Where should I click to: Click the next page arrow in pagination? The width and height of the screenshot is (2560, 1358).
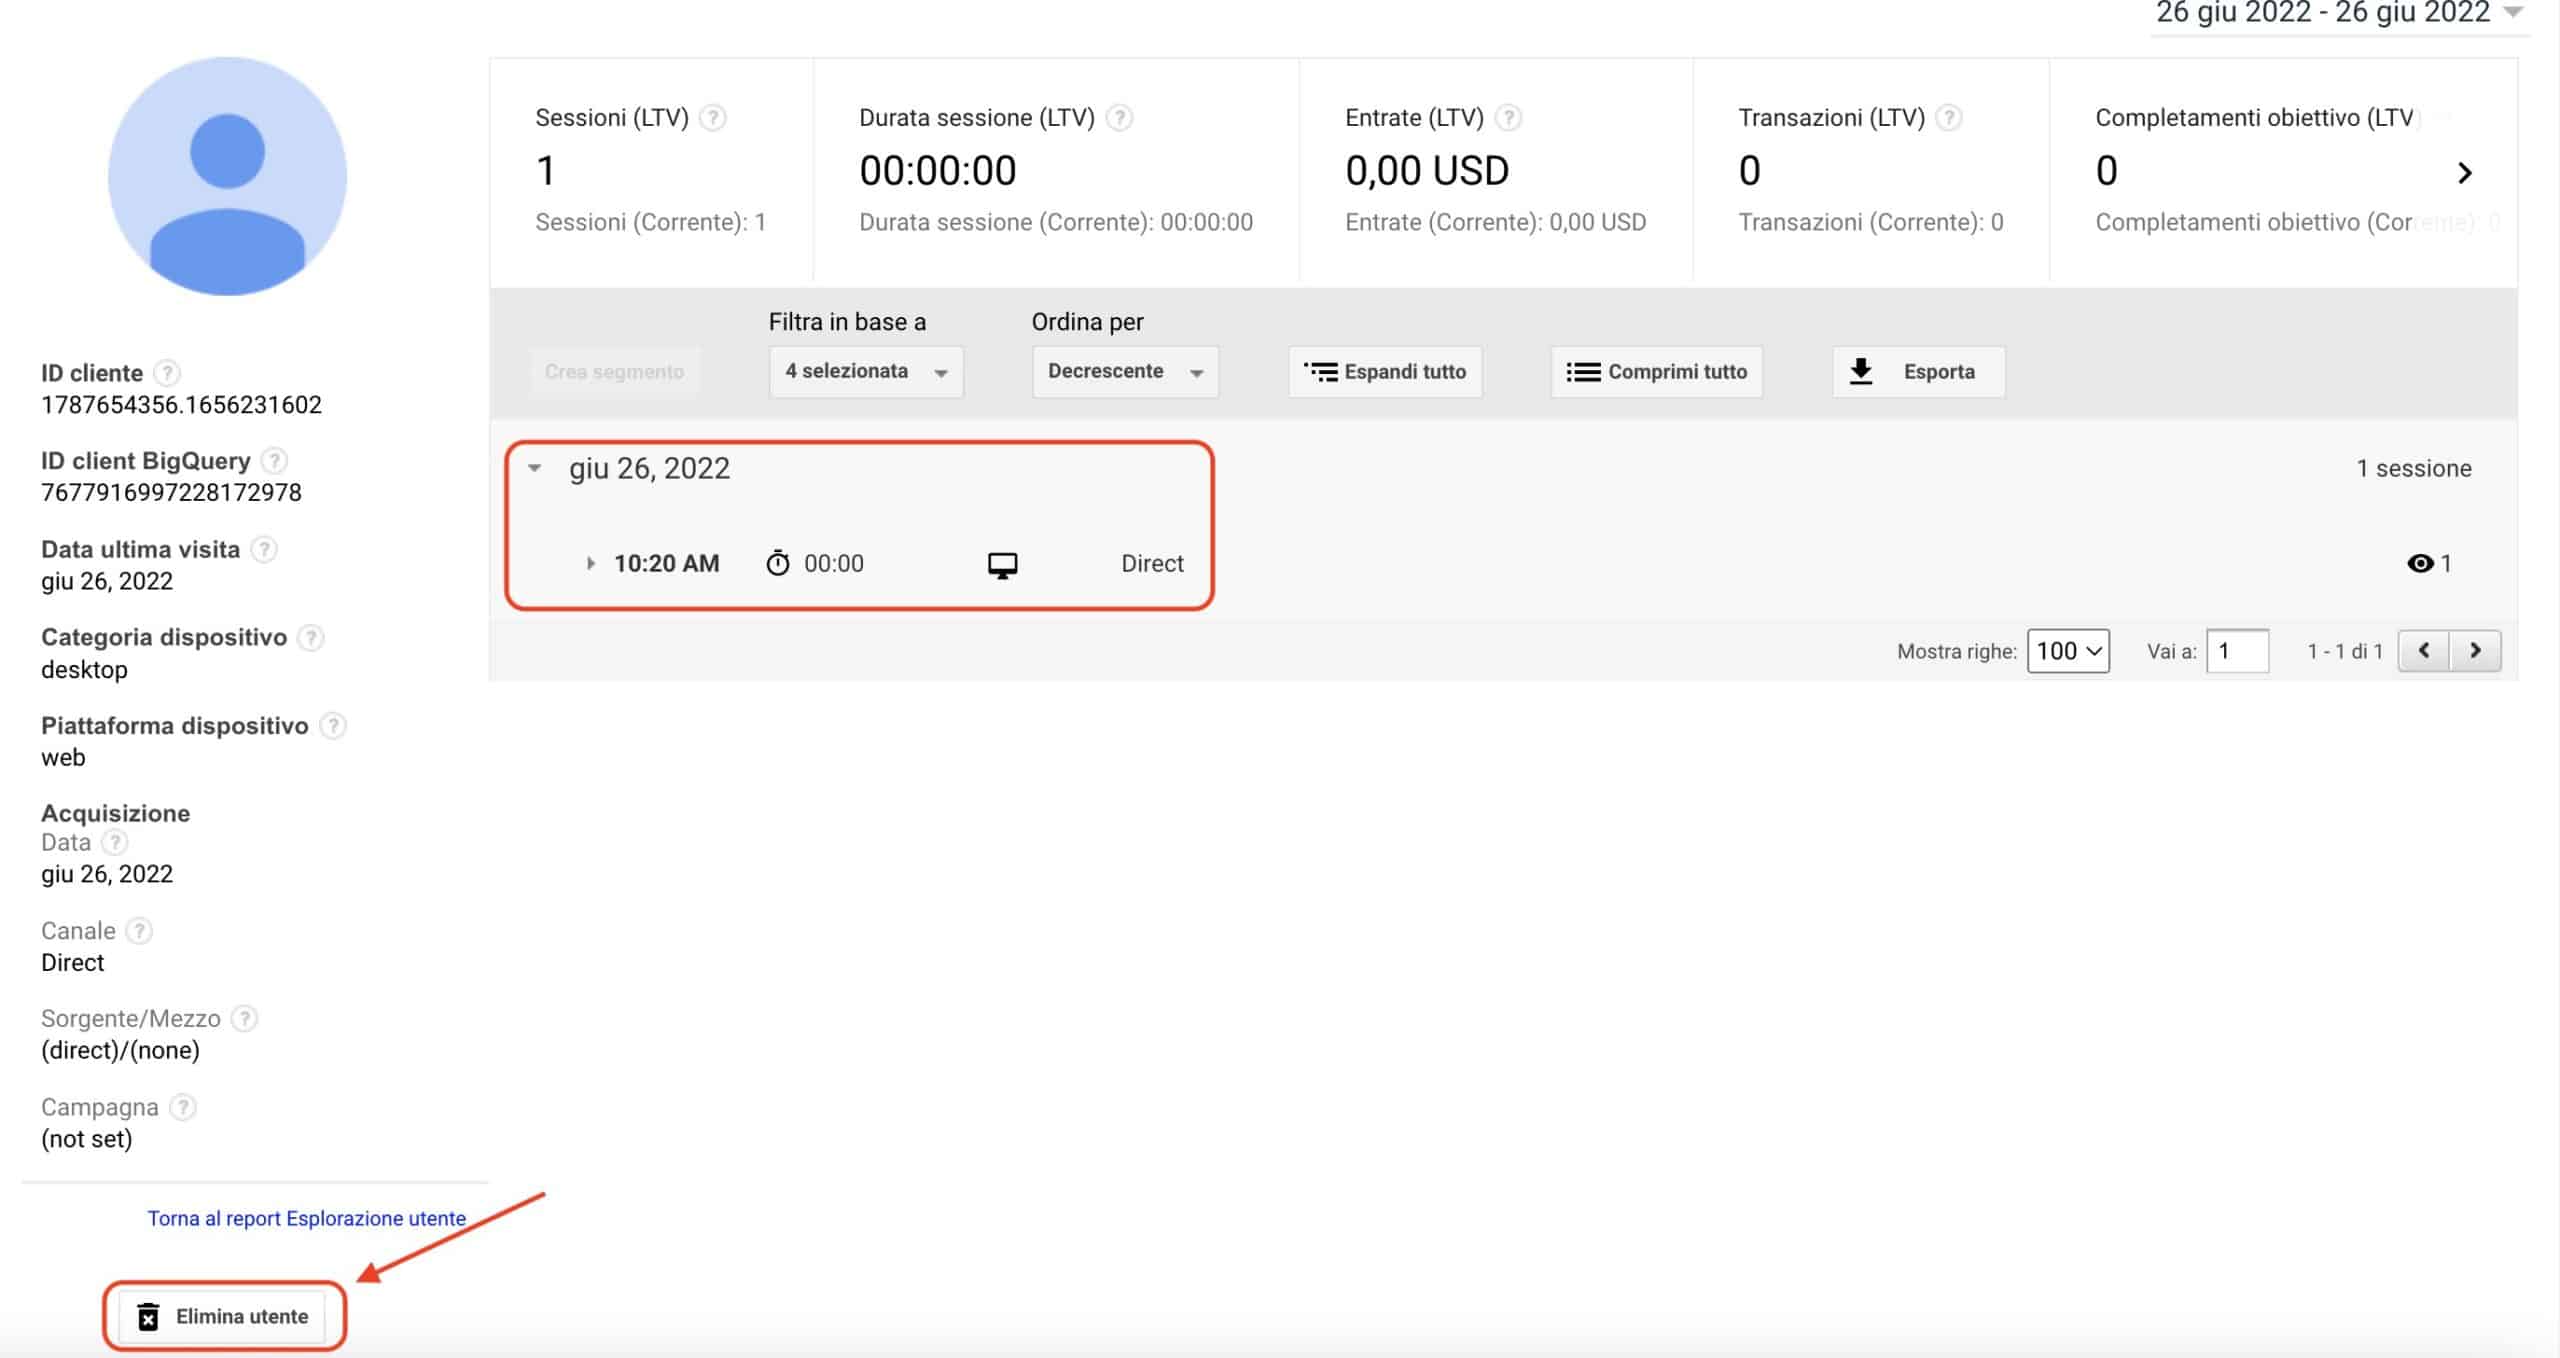pyautogui.click(x=2476, y=650)
